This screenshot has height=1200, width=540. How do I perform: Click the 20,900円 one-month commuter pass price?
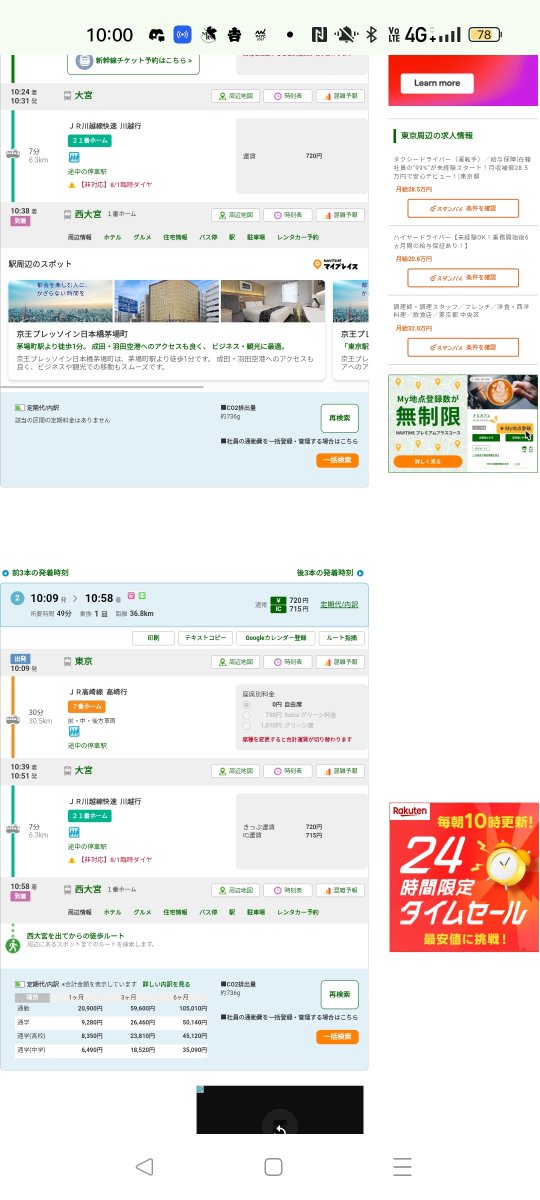tap(90, 1009)
